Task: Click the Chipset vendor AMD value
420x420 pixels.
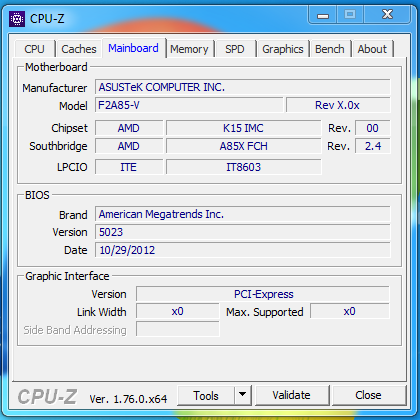Action: [x=129, y=128]
